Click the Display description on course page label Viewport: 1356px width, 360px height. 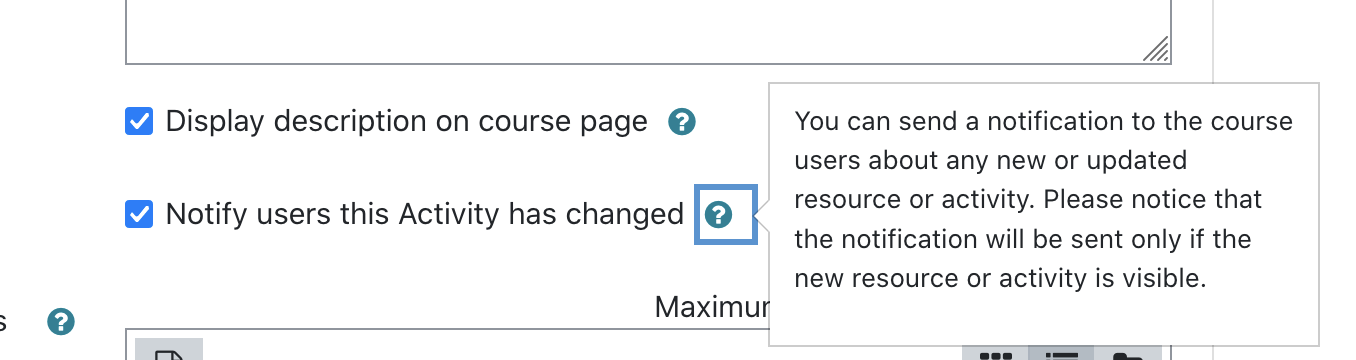pos(407,122)
